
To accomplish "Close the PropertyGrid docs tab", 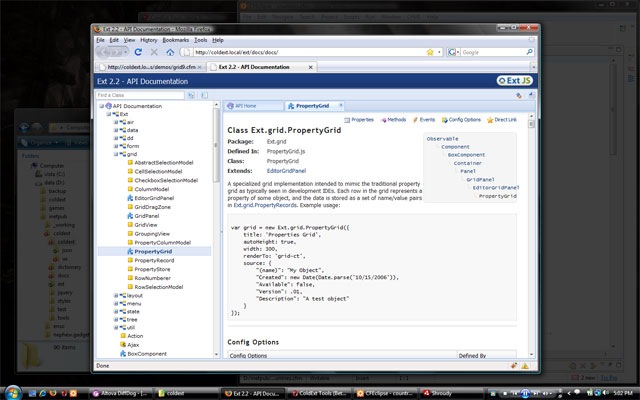I will (341, 105).
